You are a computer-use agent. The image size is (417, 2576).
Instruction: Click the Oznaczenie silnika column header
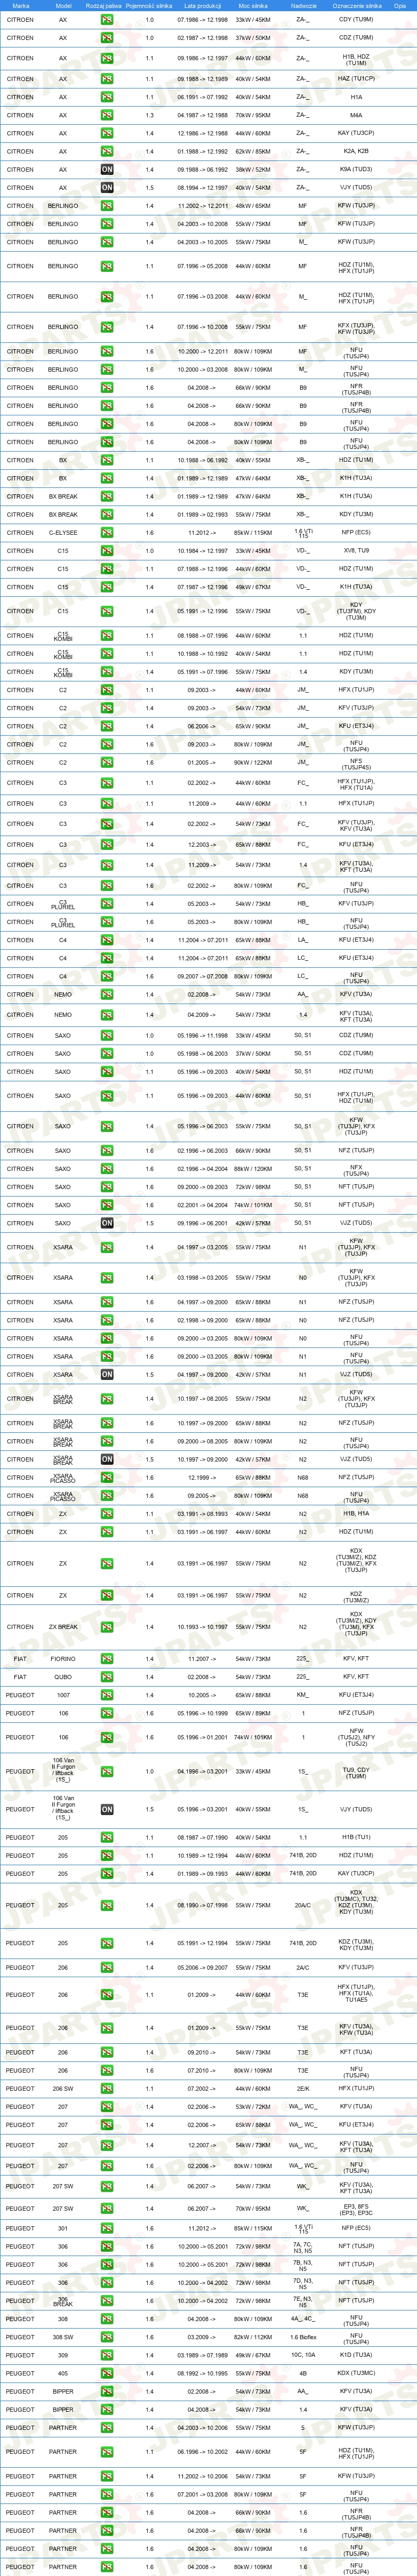357,5
